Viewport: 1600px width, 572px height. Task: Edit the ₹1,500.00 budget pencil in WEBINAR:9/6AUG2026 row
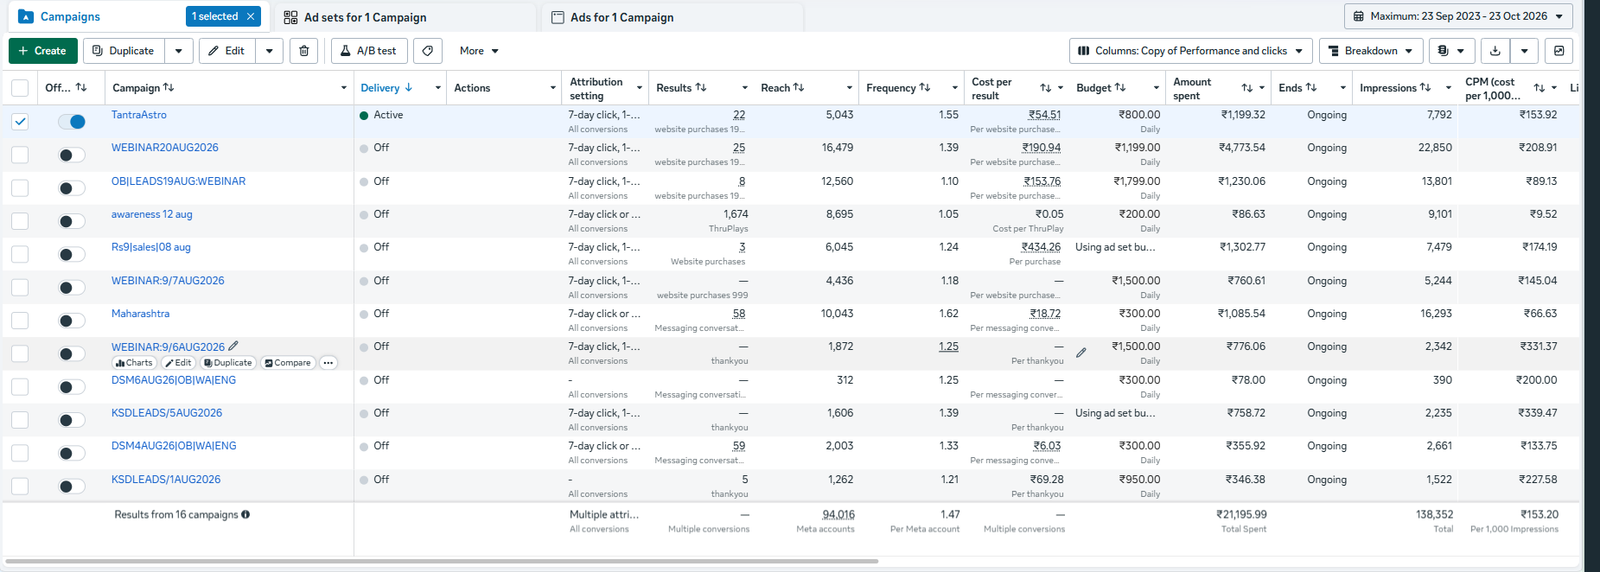click(x=1081, y=352)
